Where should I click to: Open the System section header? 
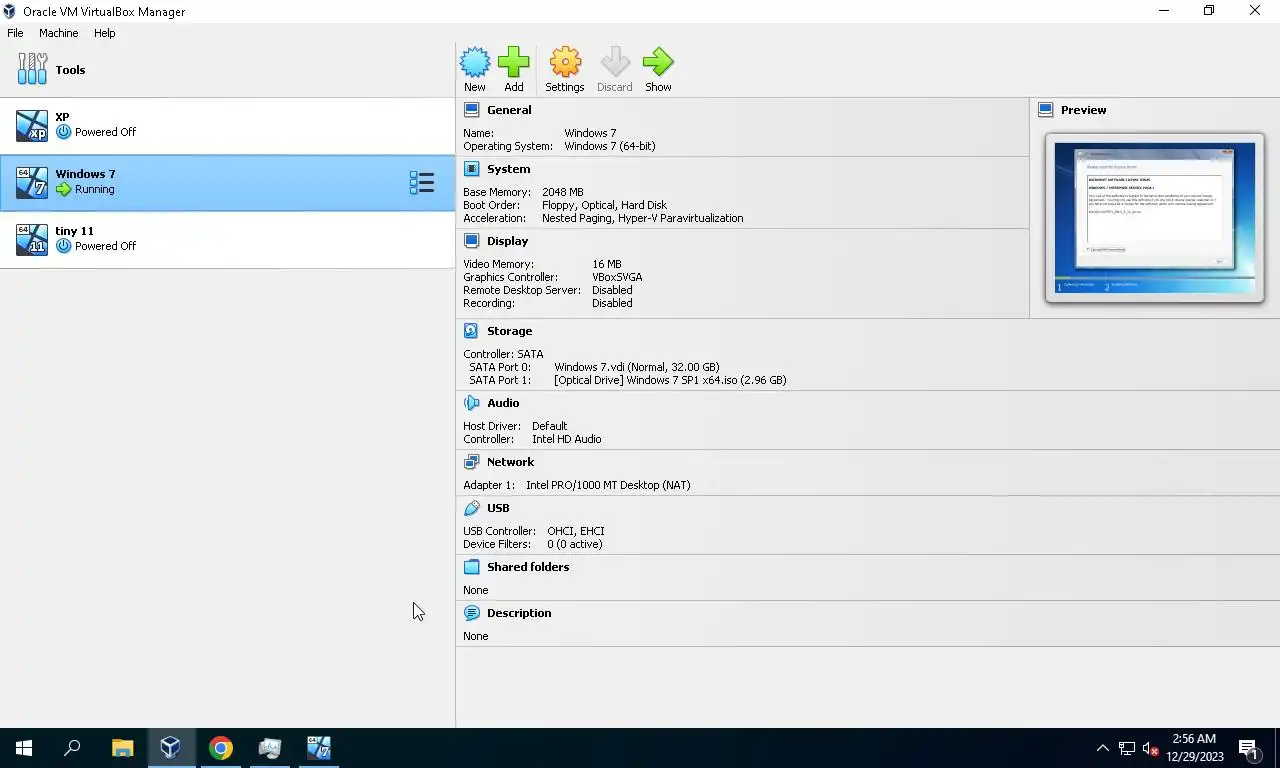[x=509, y=169]
